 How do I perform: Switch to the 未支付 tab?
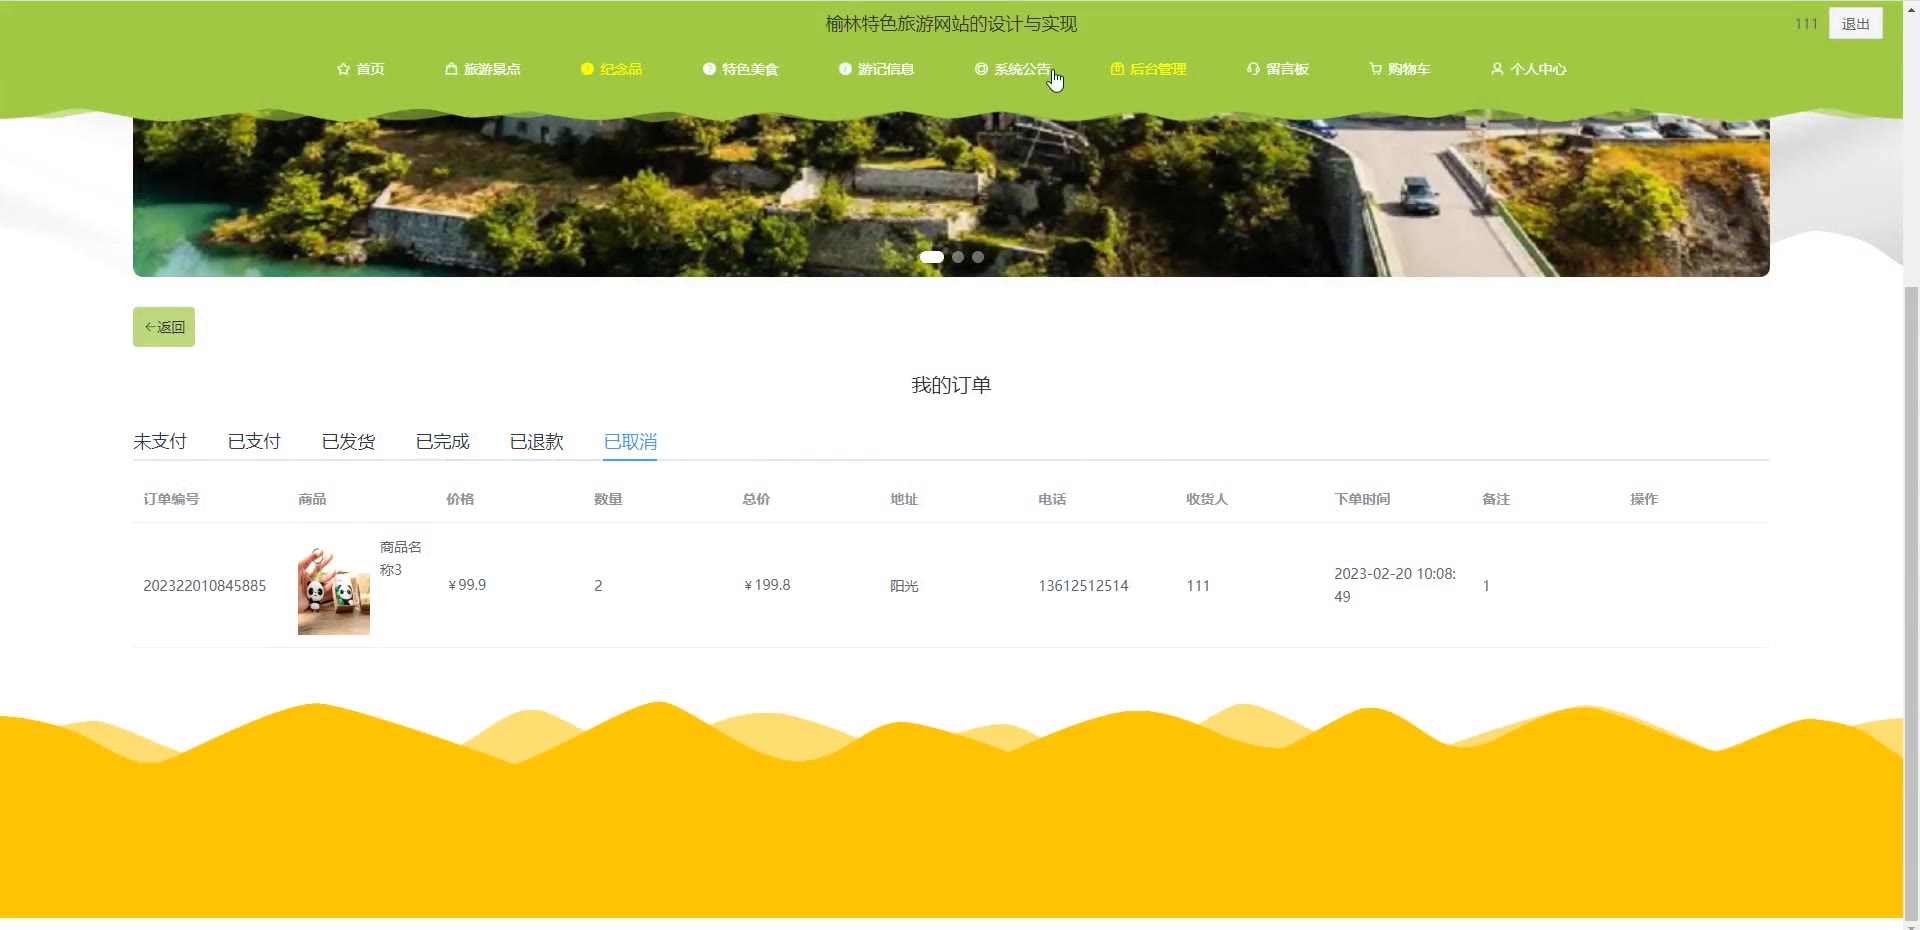tap(160, 442)
